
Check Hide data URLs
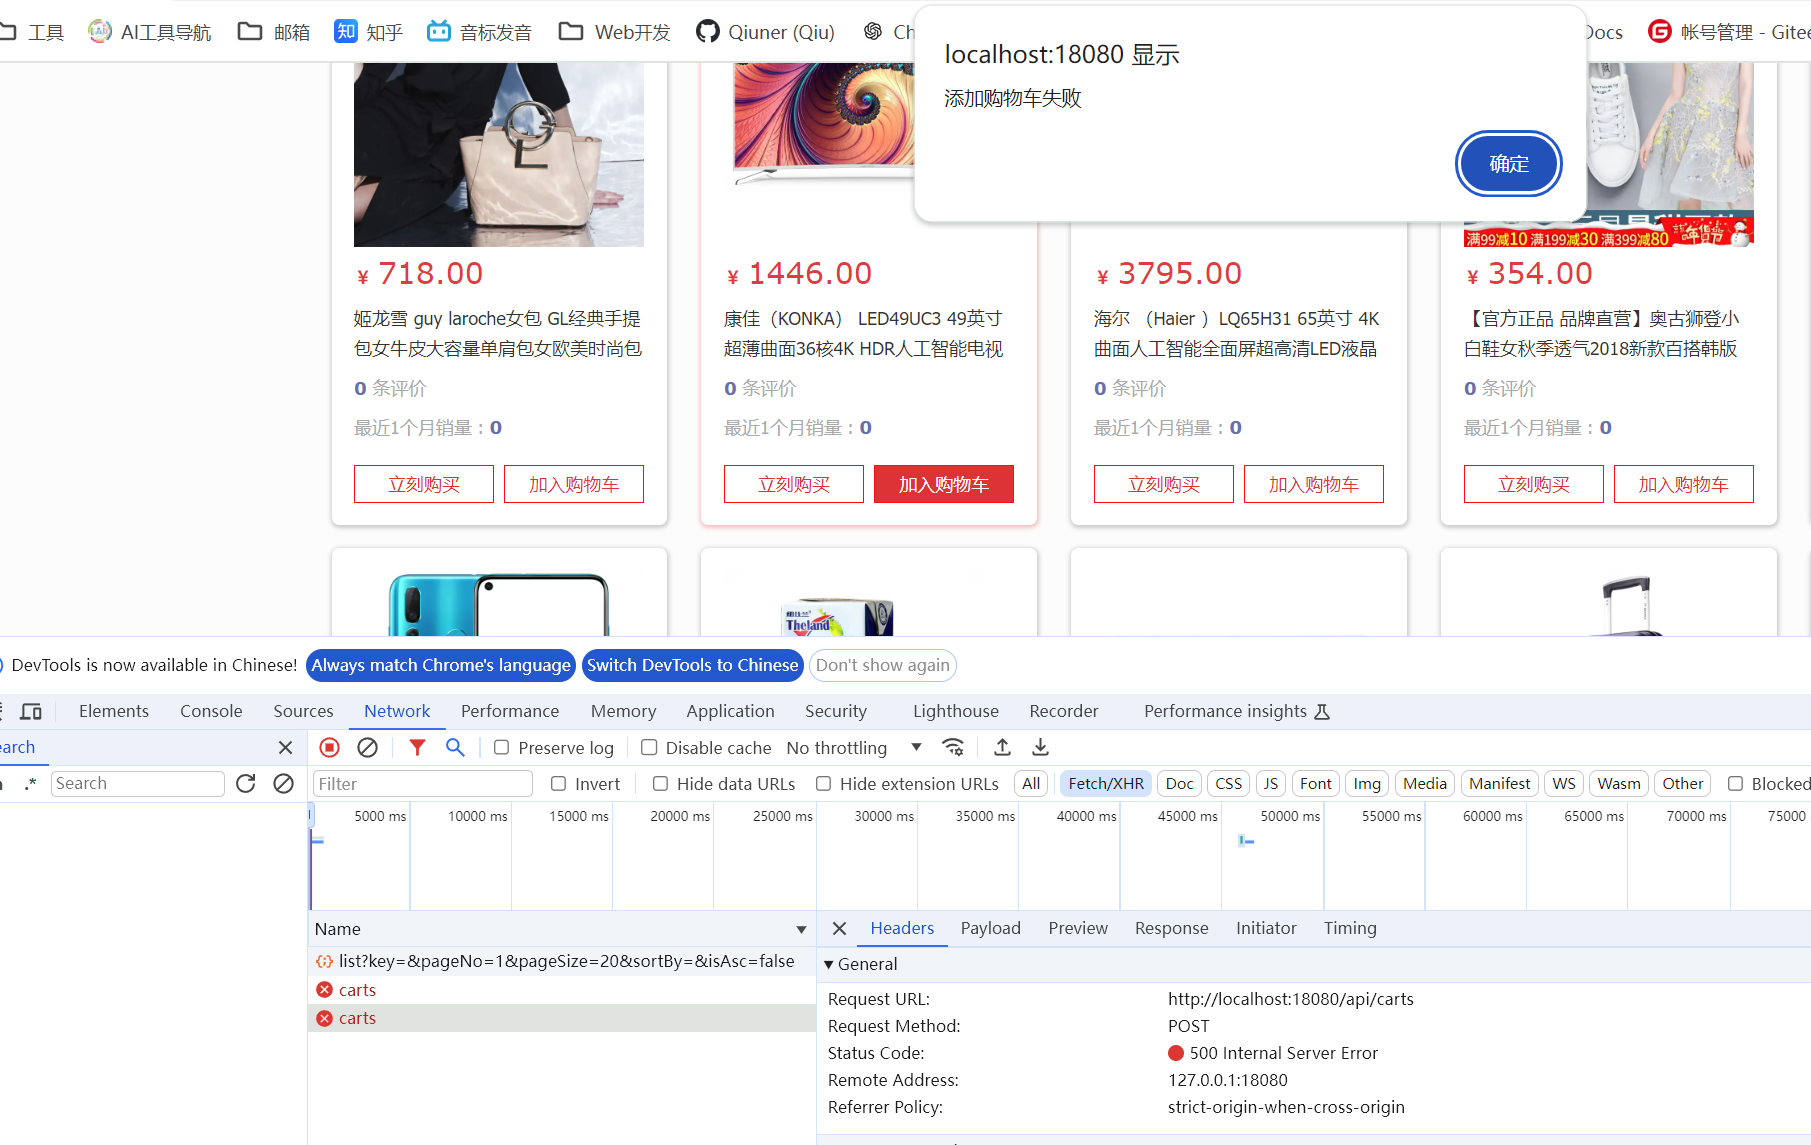[x=660, y=783]
